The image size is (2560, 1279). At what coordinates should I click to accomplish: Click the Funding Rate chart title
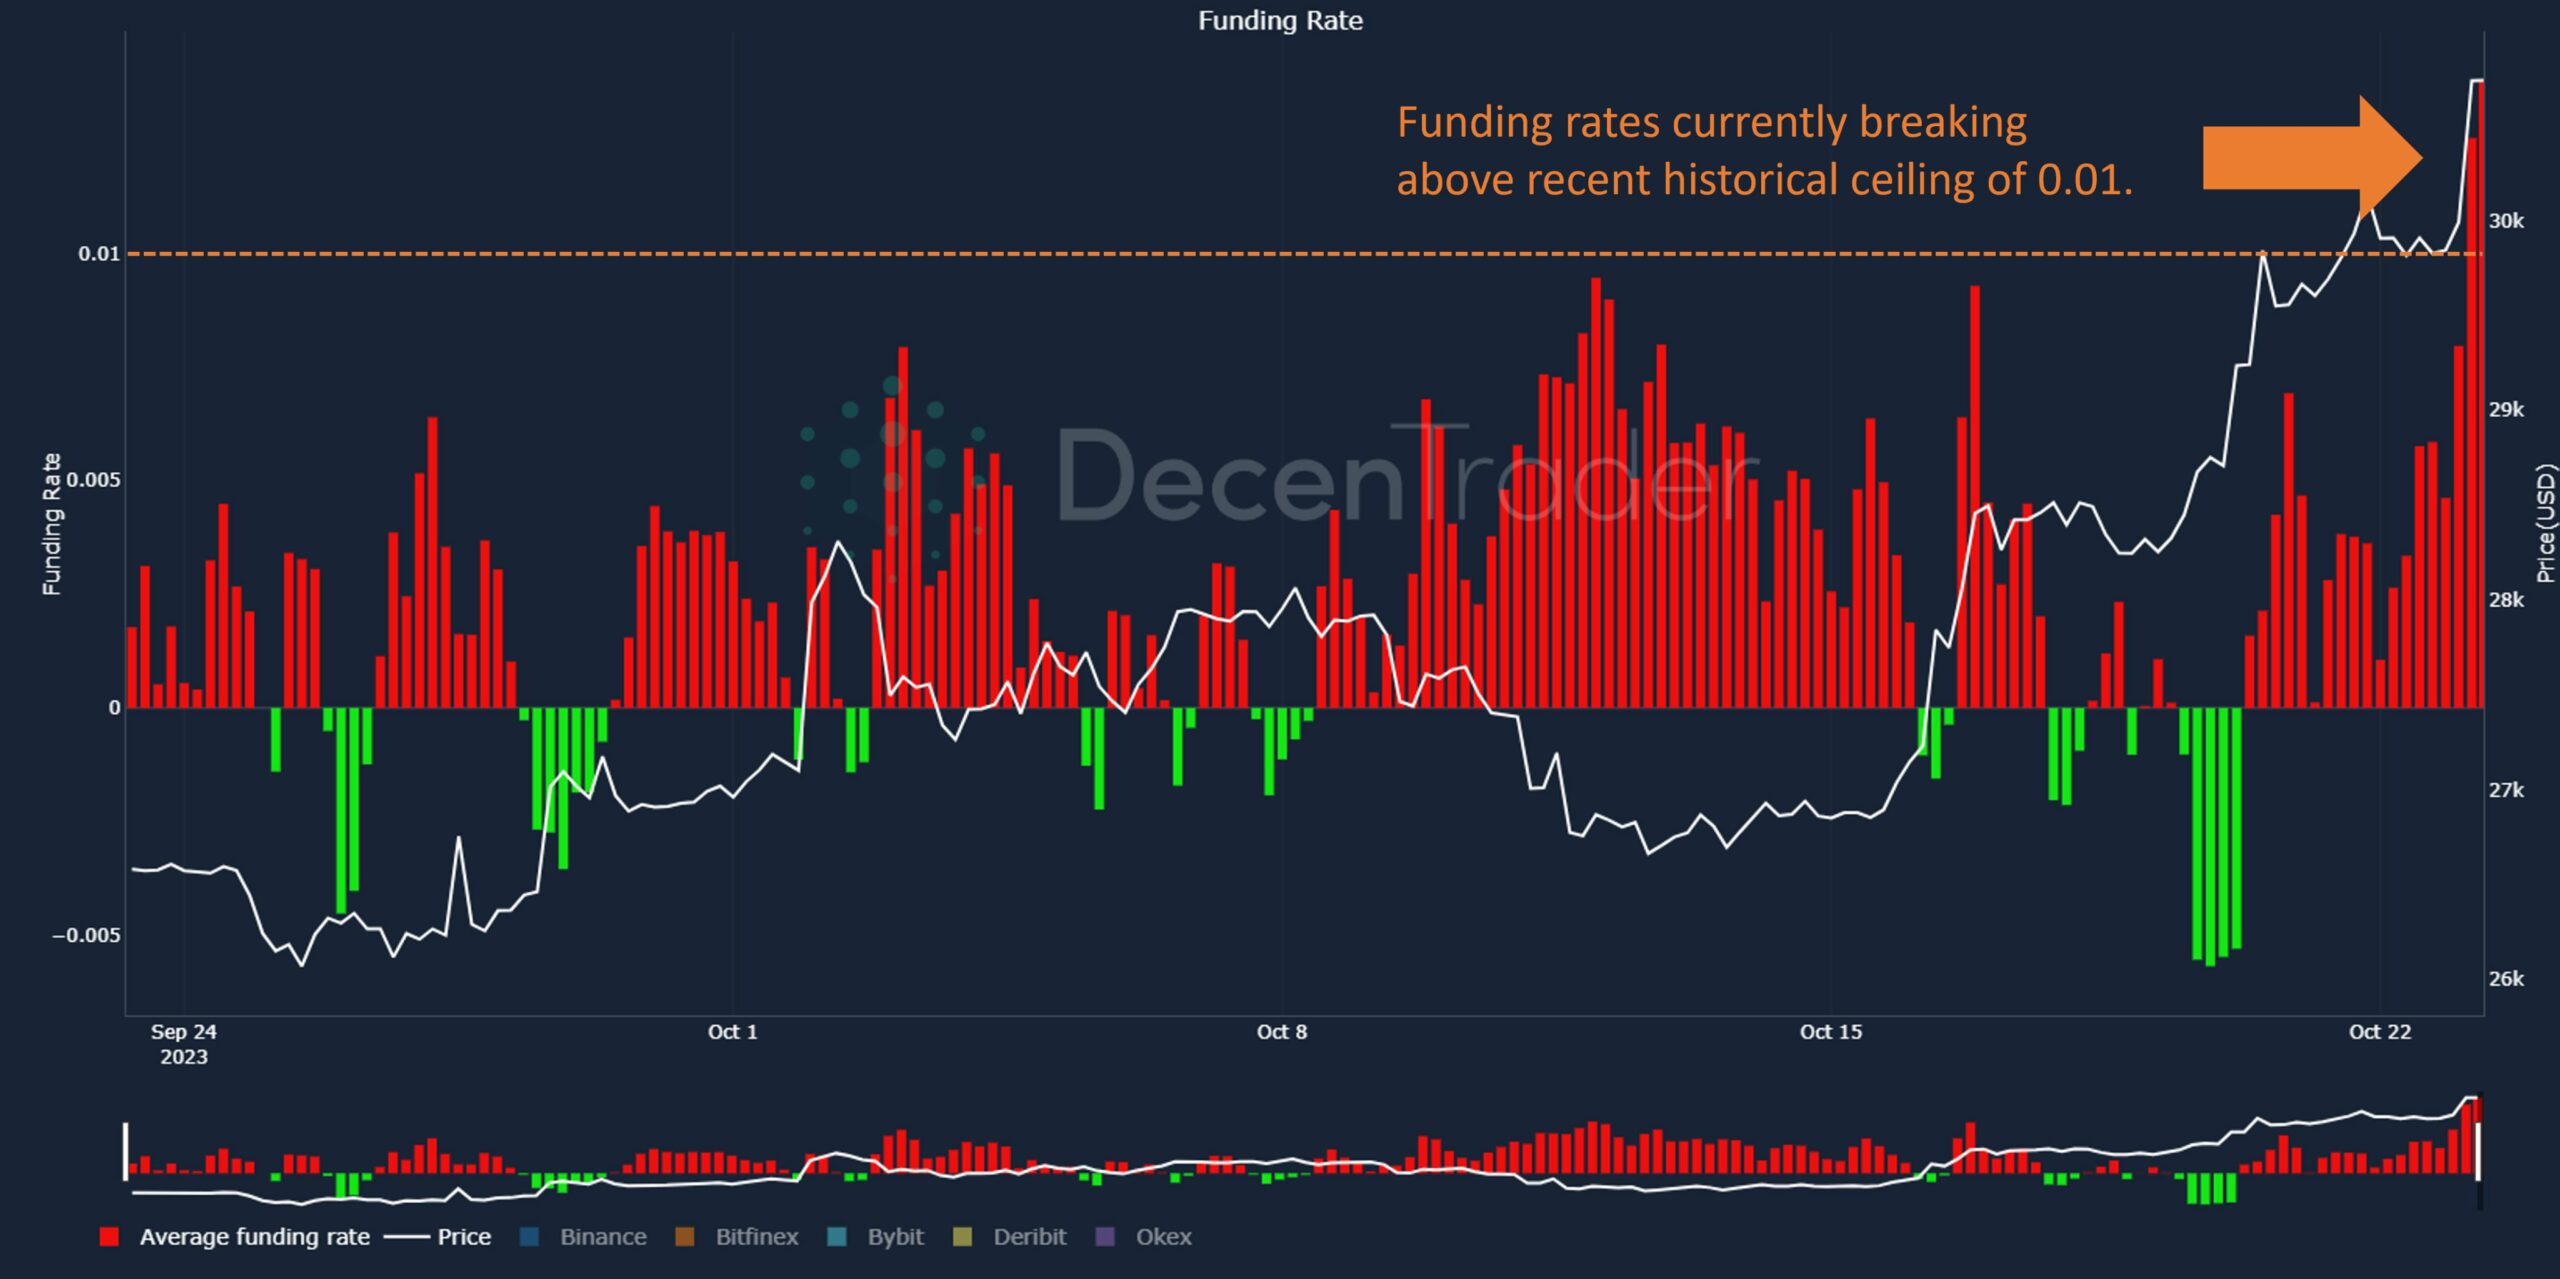click(x=1281, y=20)
